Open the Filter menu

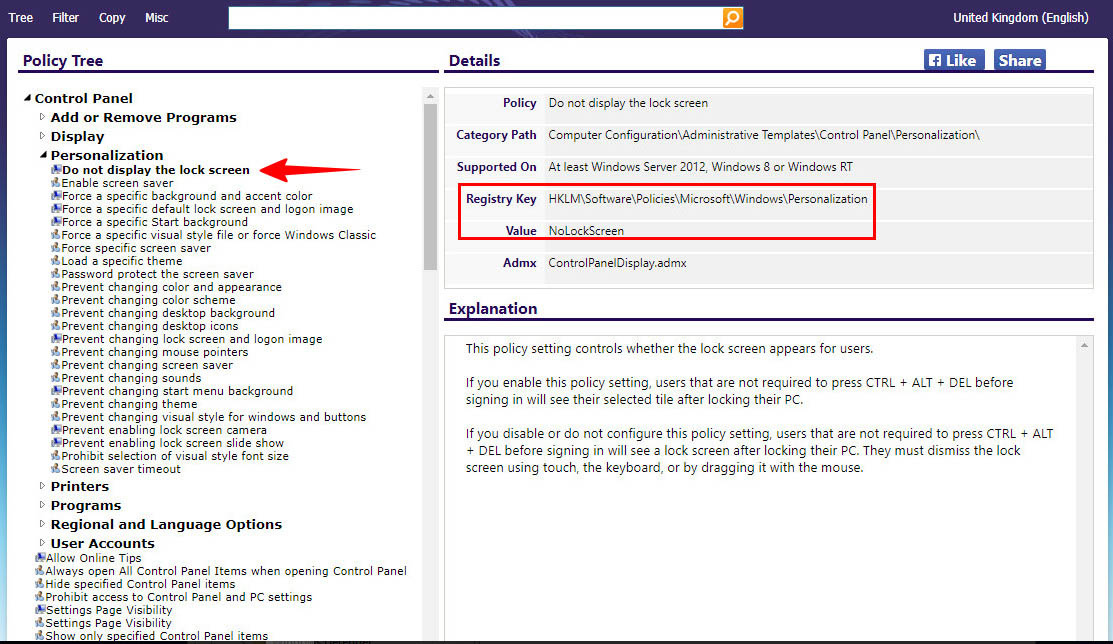click(65, 18)
